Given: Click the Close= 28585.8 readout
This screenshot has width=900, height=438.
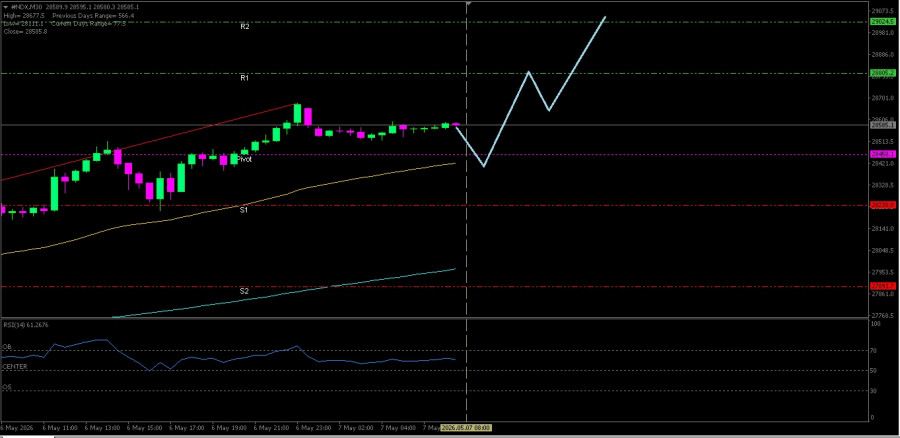Looking at the screenshot, I should pos(25,32).
